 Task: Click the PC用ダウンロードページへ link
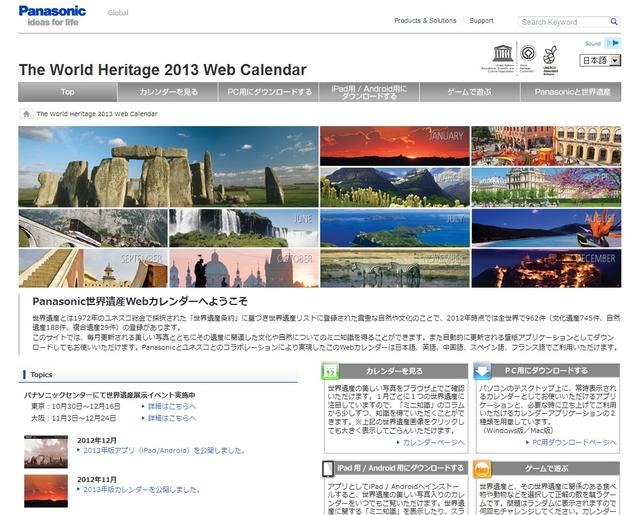(x=574, y=443)
